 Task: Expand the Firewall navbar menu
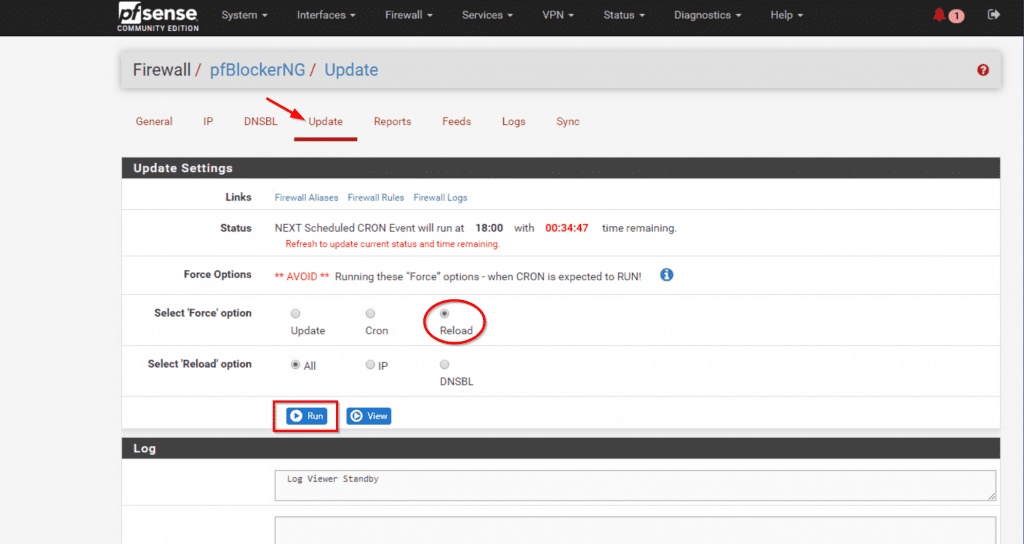click(409, 15)
